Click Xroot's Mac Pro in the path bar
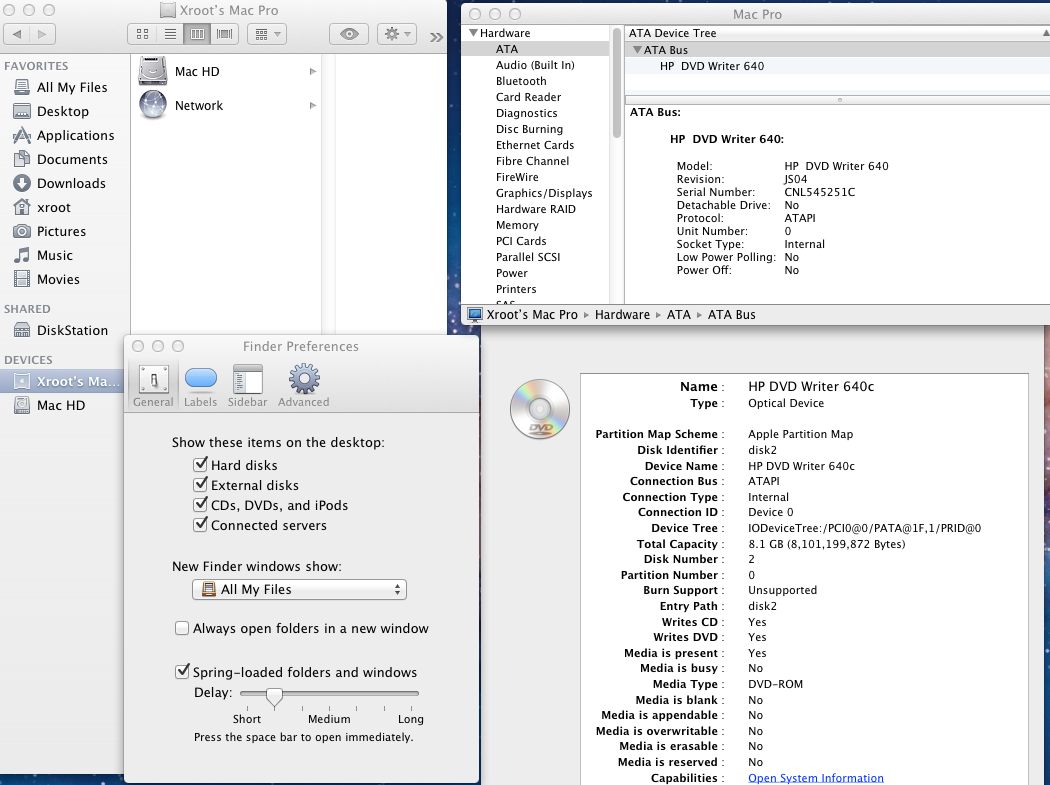The width and height of the screenshot is (1050, 785). click(x=523, y=315)
